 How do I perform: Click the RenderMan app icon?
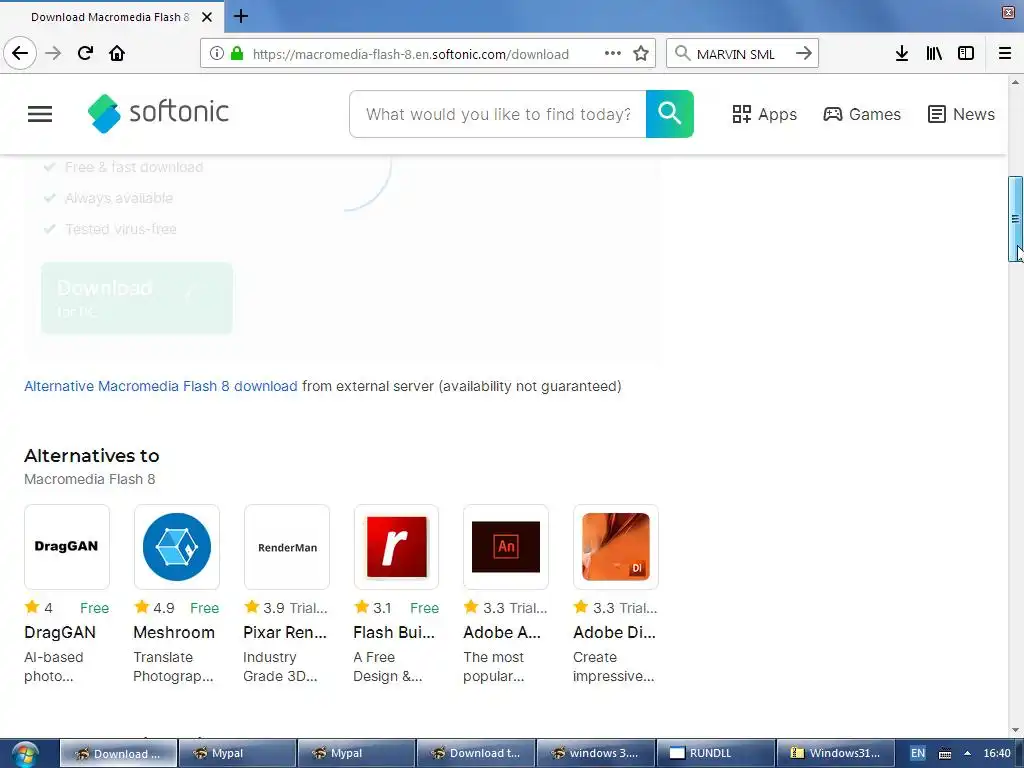click(x=287, y=547)
